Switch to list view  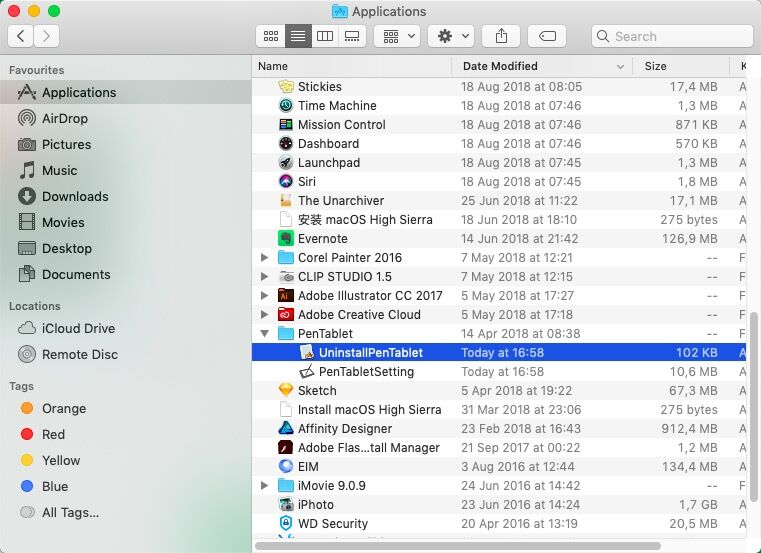point(298,36)
